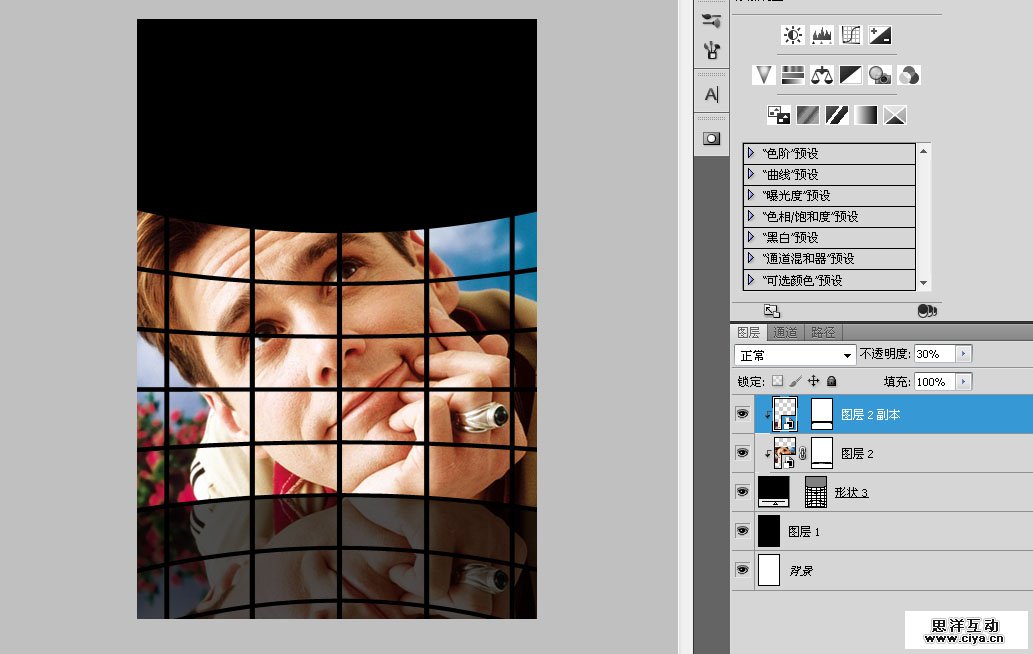
Task: Add a Brightness/Contrast adjustment
Action: (x=793, y=35)
